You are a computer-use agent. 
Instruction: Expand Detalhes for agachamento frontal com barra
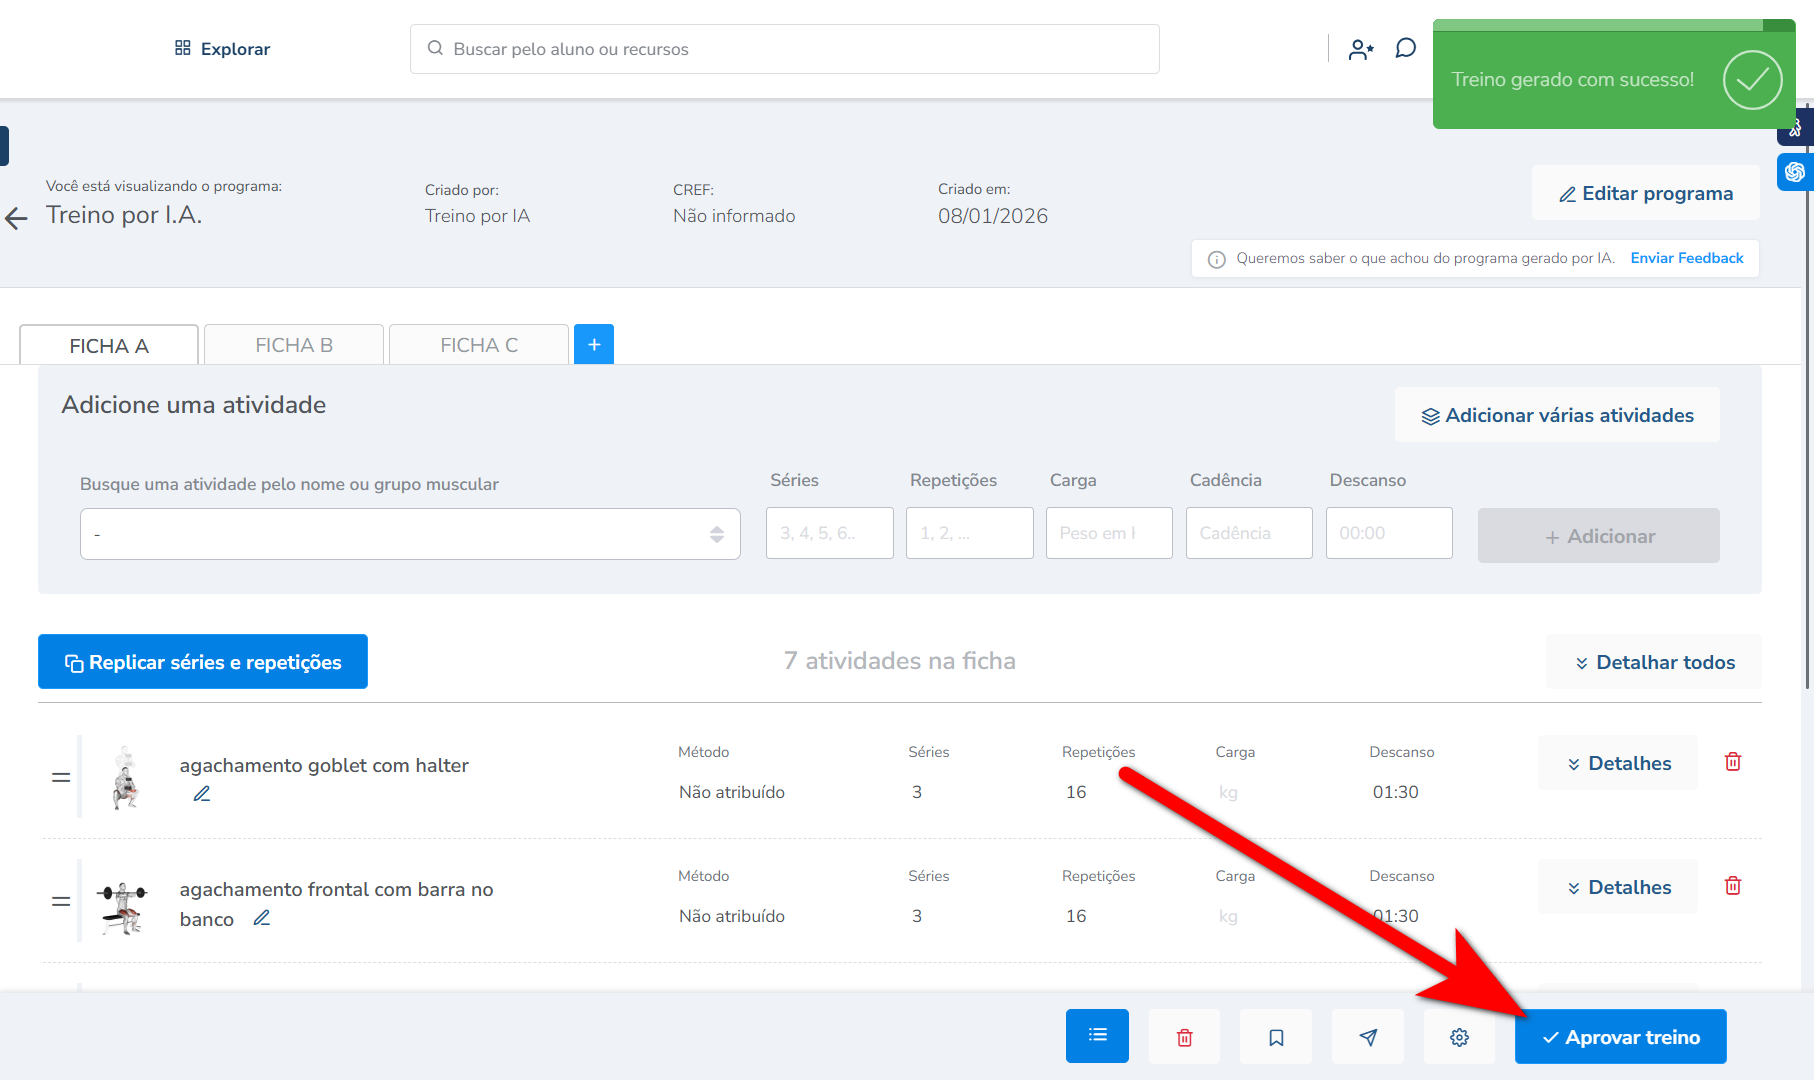coord(1617,887)
